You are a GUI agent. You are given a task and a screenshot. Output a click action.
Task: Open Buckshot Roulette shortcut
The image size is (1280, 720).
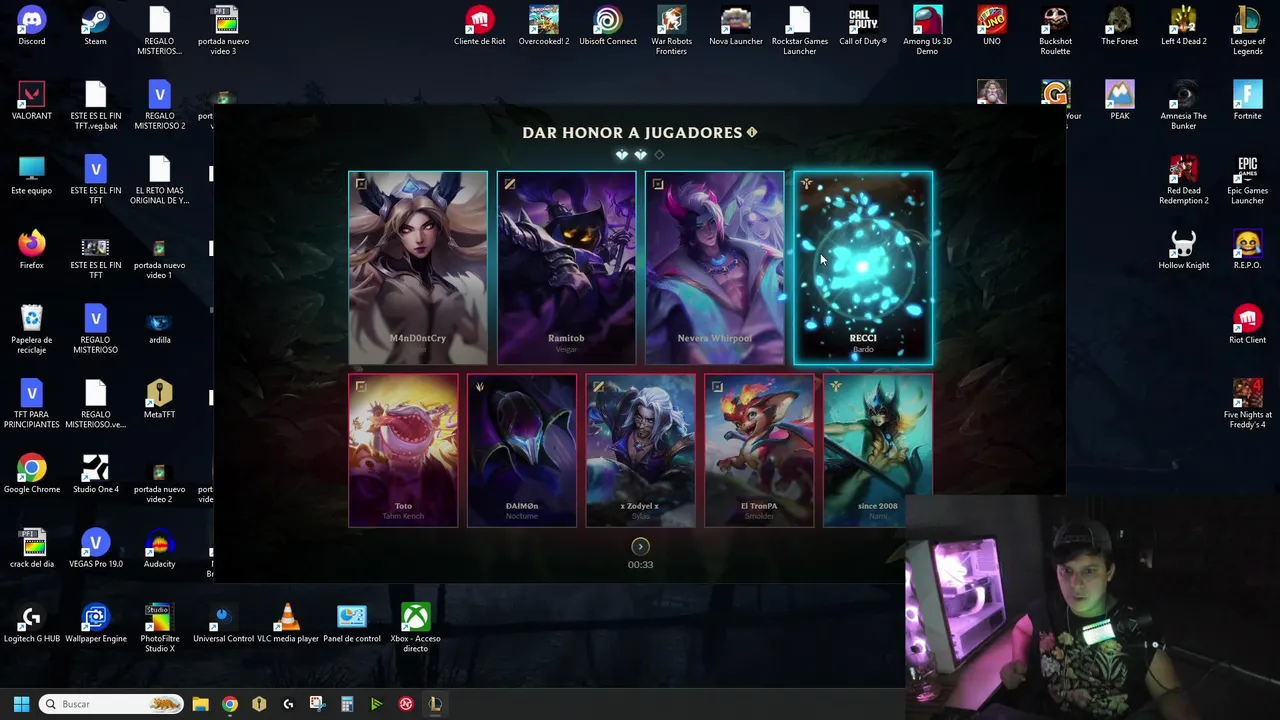pyautogui.click(x=1056, y=30)
